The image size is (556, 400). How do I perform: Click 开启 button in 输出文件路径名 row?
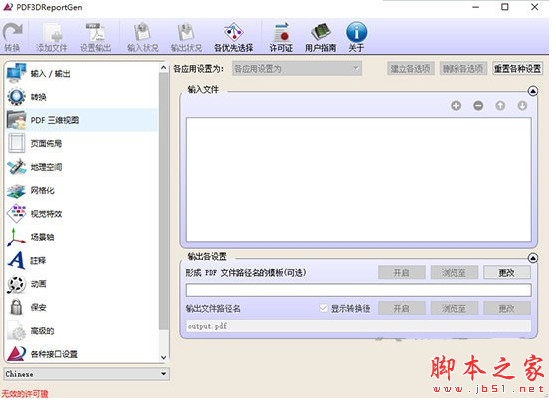click(401, 308)
